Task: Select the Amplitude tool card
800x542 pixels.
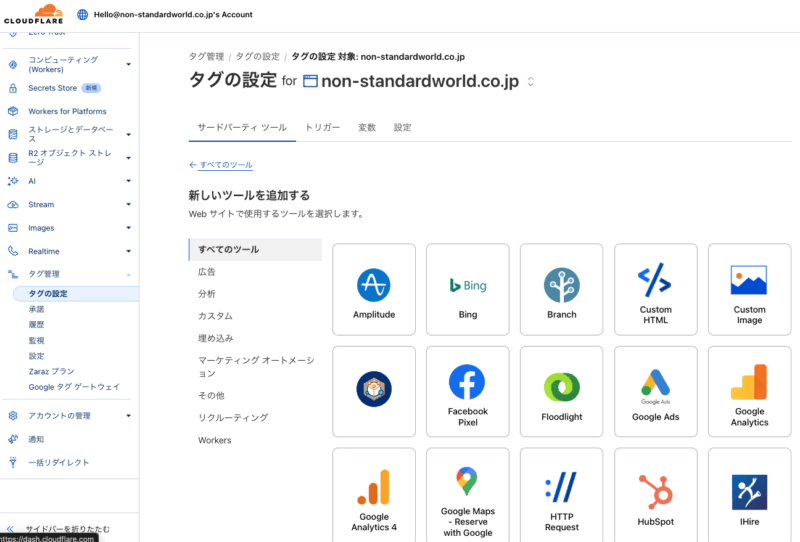Action: (374, 289)
